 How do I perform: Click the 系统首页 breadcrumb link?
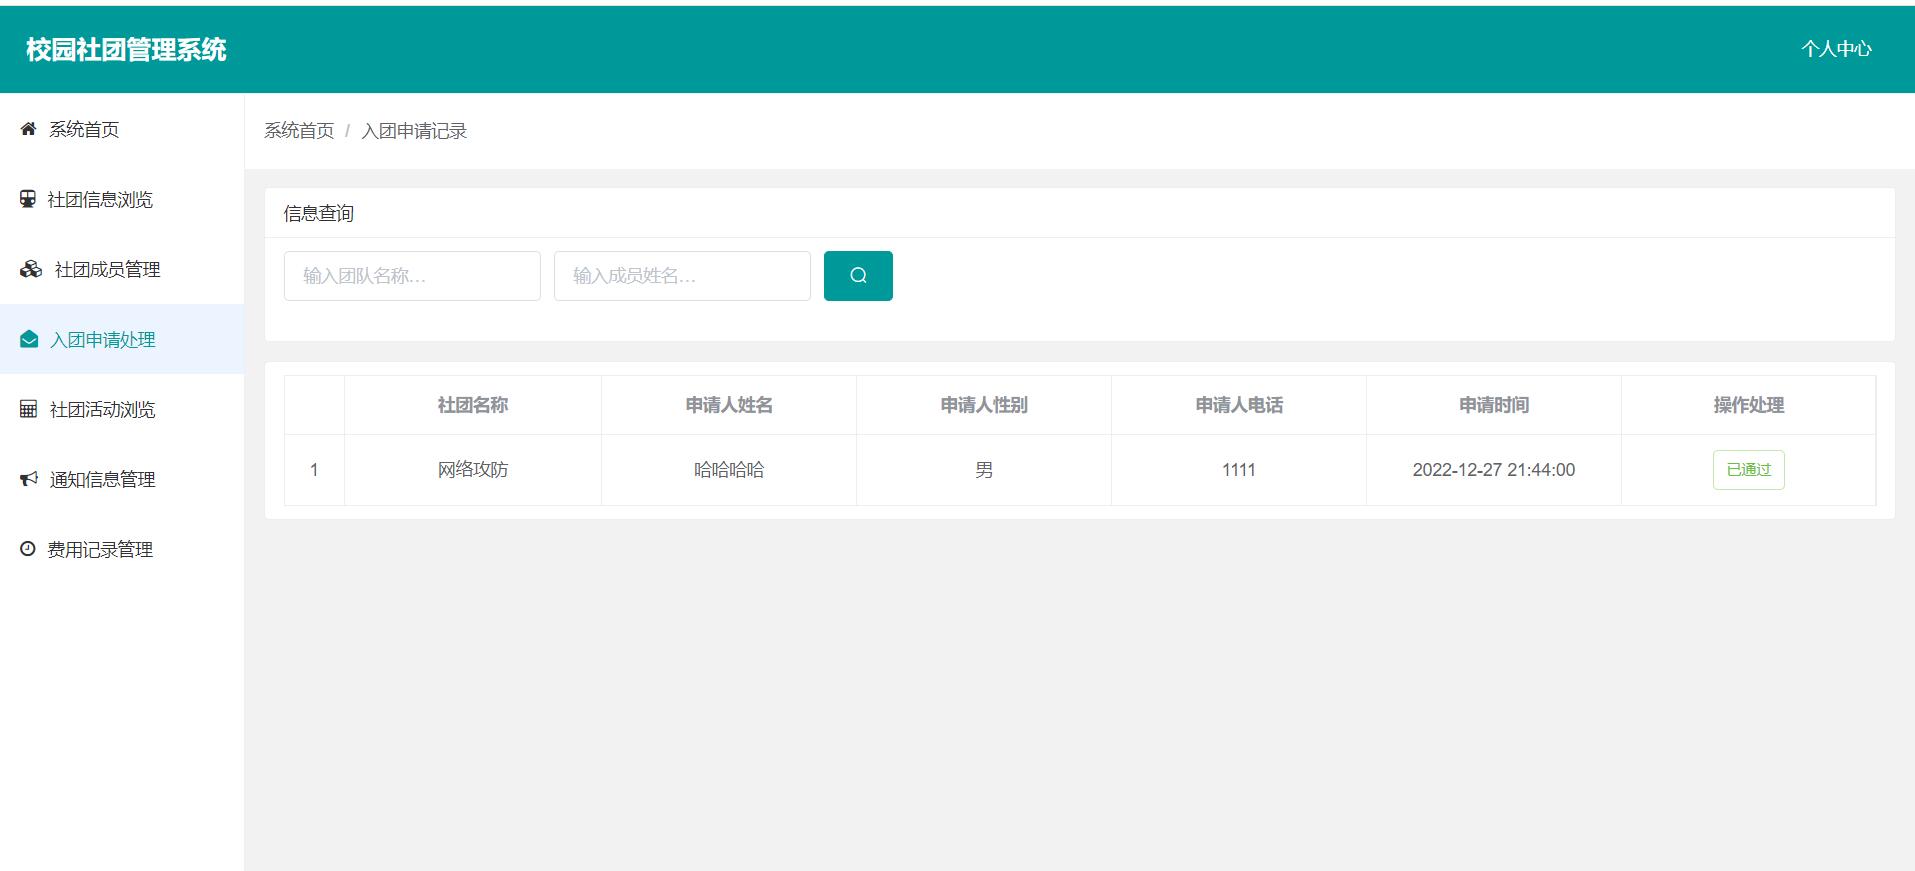pos(299,131)
